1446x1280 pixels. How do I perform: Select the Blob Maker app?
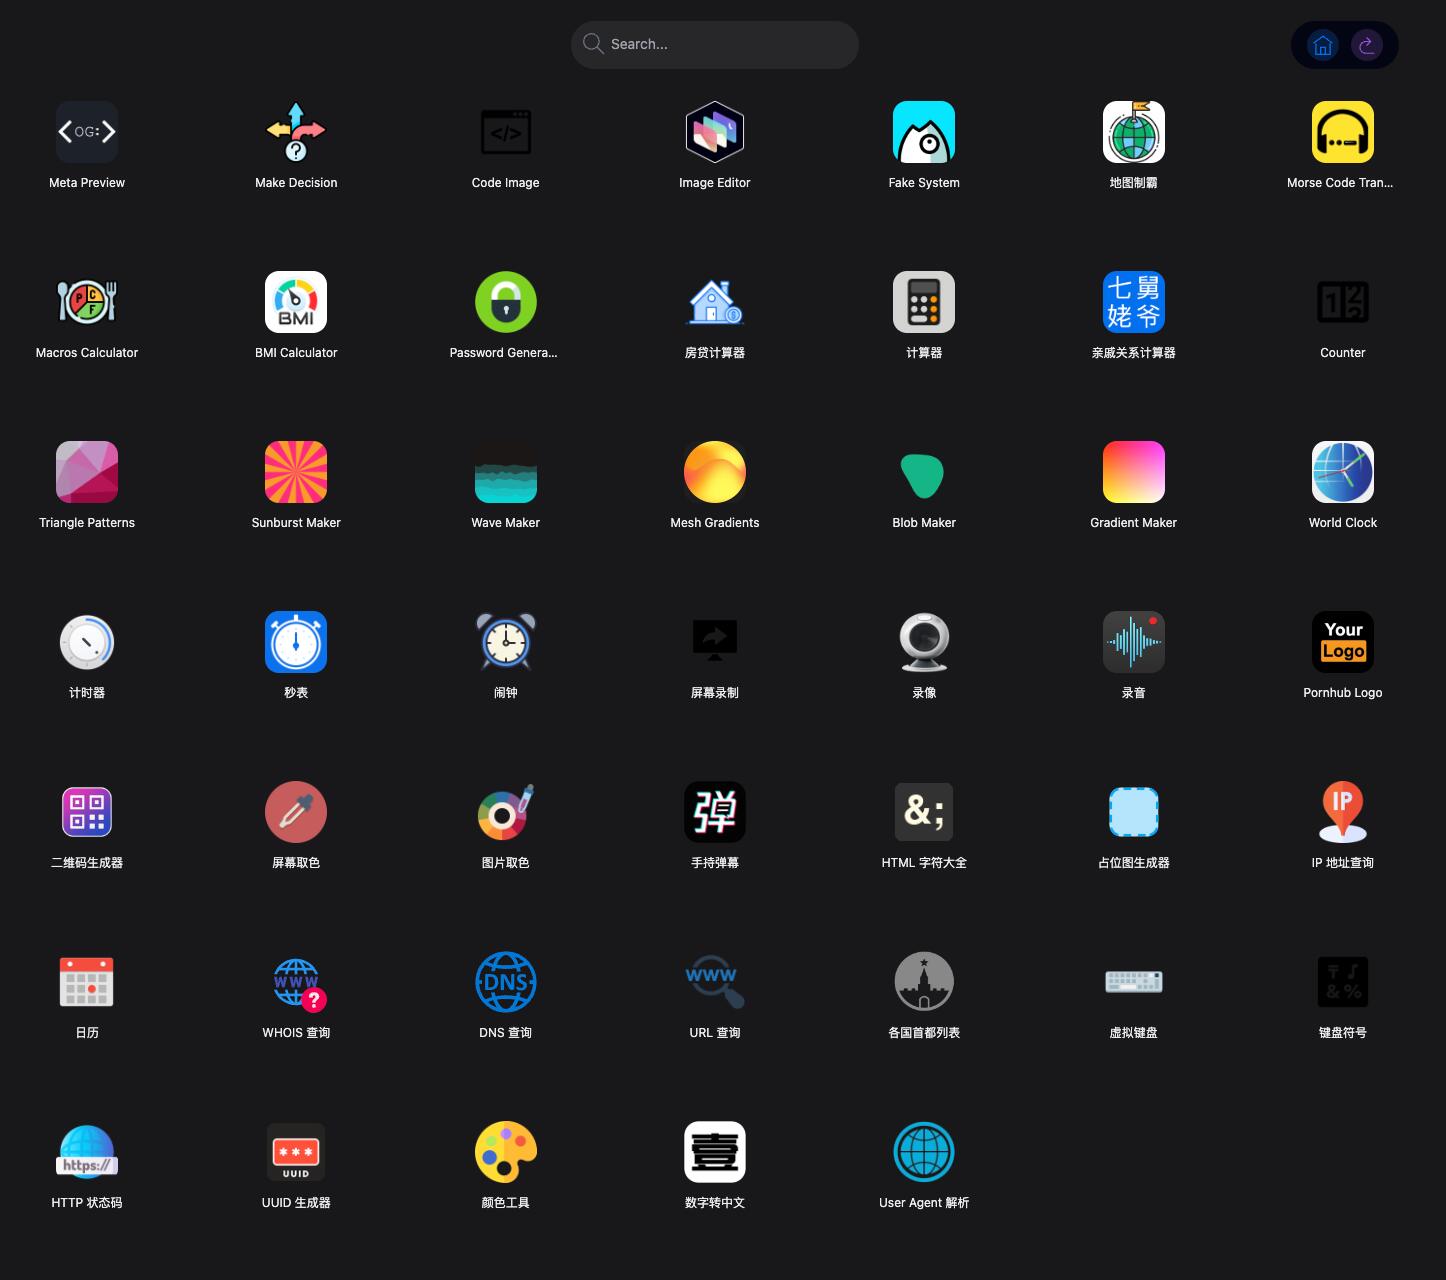(x=923, y=473)
